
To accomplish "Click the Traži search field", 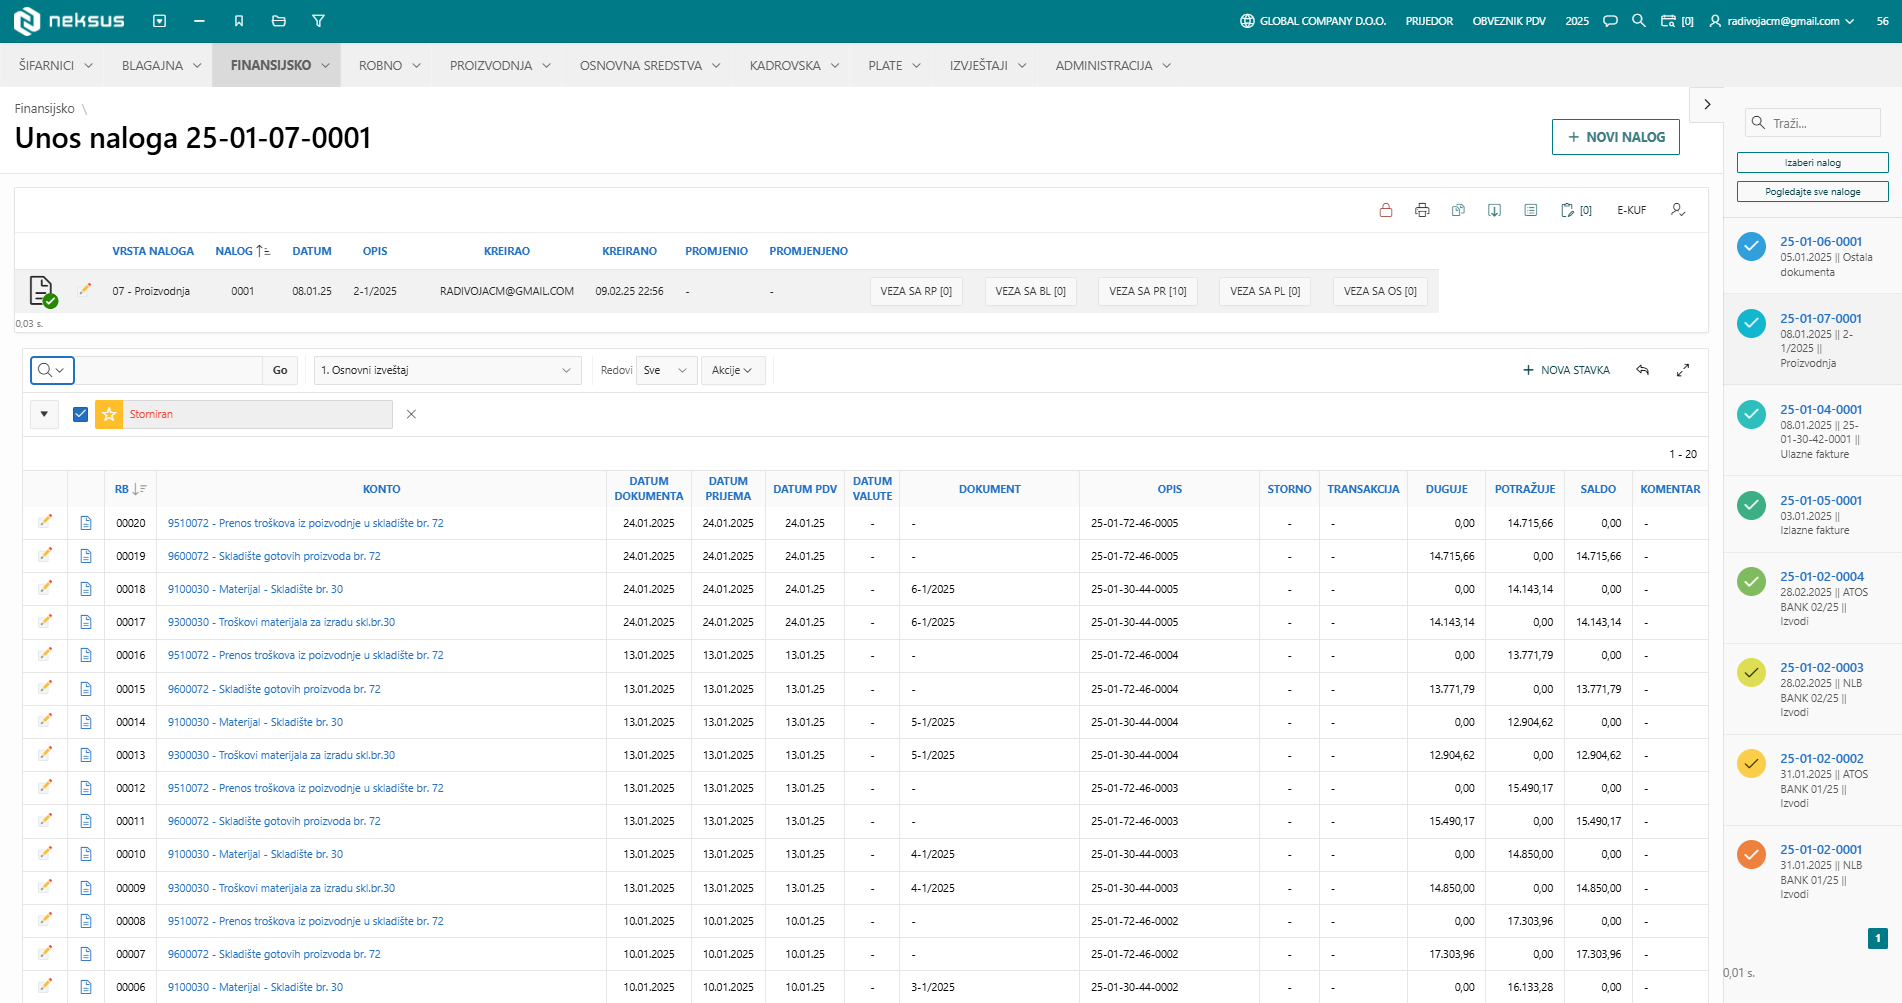I will 1813,123.
